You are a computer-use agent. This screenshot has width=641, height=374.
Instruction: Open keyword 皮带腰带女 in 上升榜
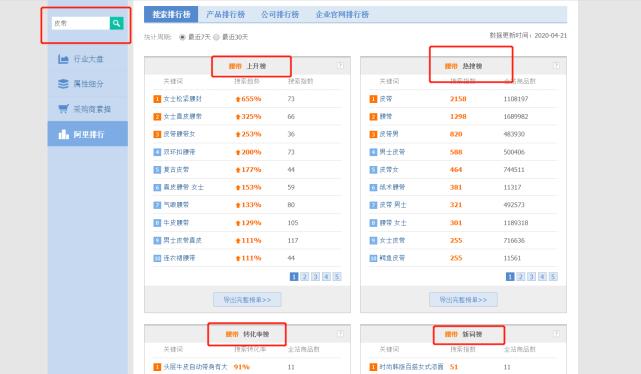[x=179, y=134]
